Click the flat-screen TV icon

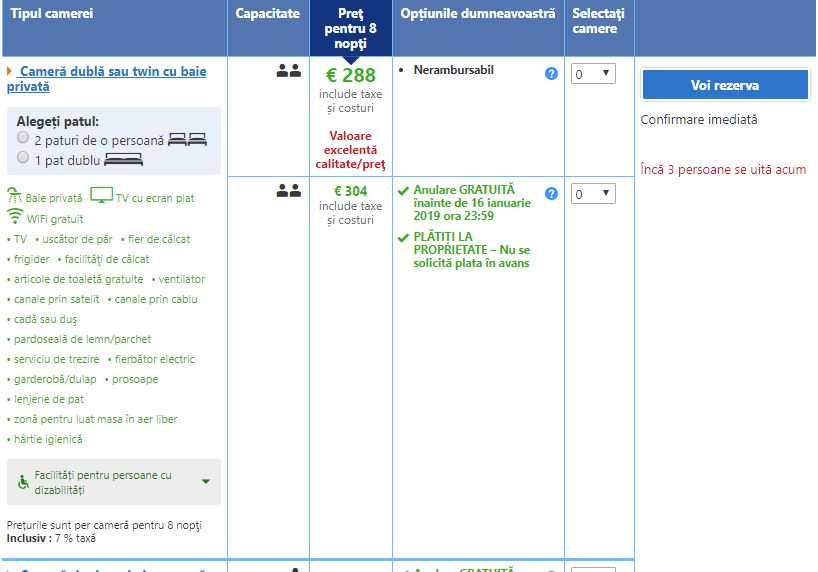click(101, 195)
